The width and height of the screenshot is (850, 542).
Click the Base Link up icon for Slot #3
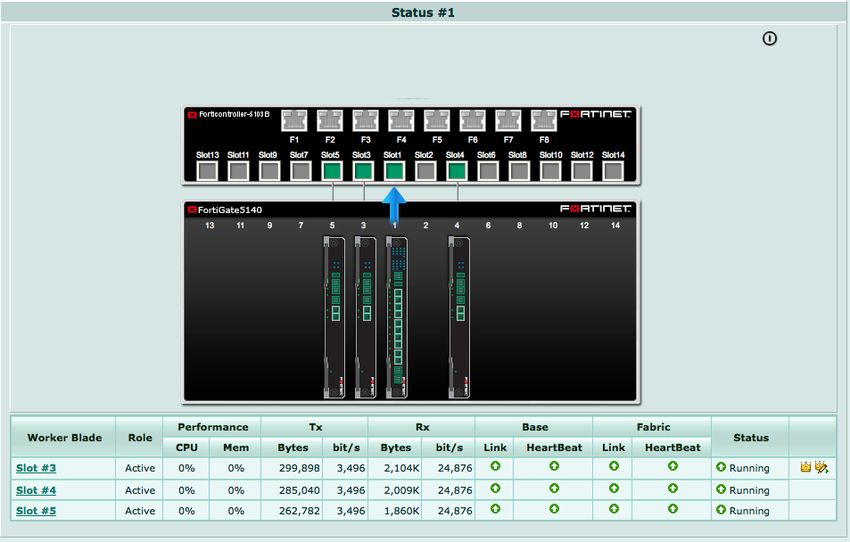tap(495, 466)
